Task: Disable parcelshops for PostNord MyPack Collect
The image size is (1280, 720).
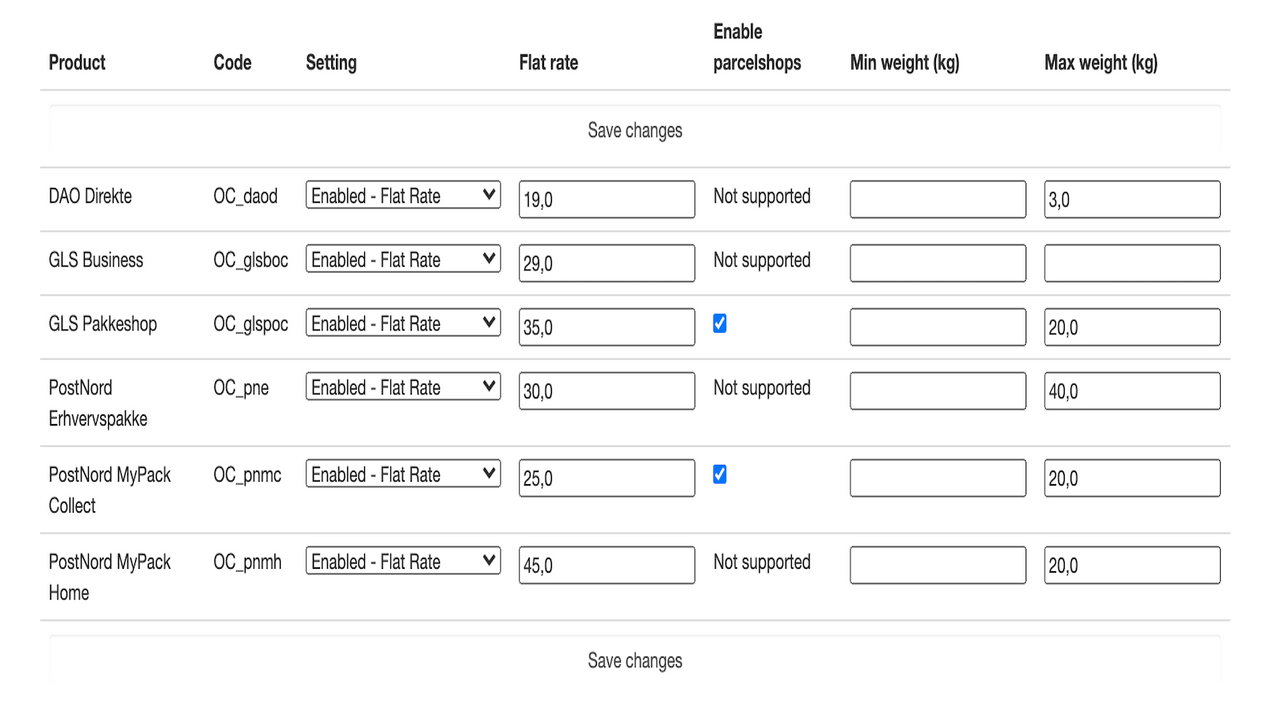Action: (x=720, y=475)
